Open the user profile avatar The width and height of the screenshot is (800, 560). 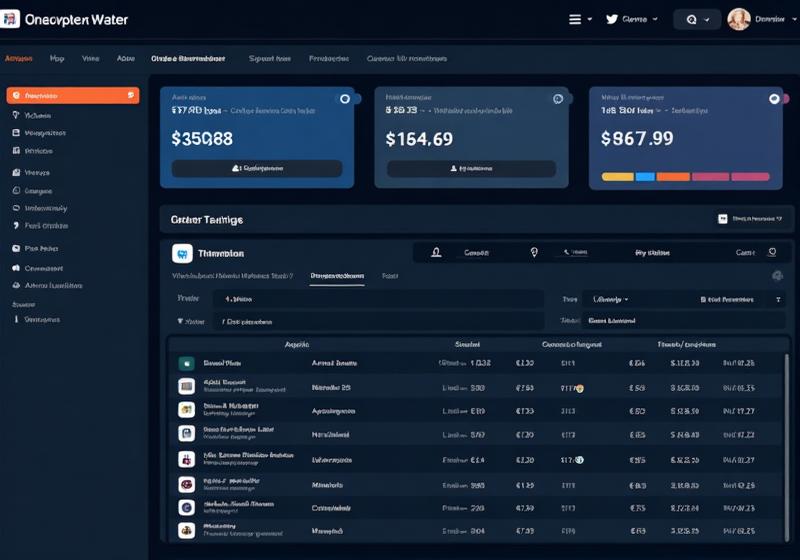pyautogui.click(x=739, y=19)
